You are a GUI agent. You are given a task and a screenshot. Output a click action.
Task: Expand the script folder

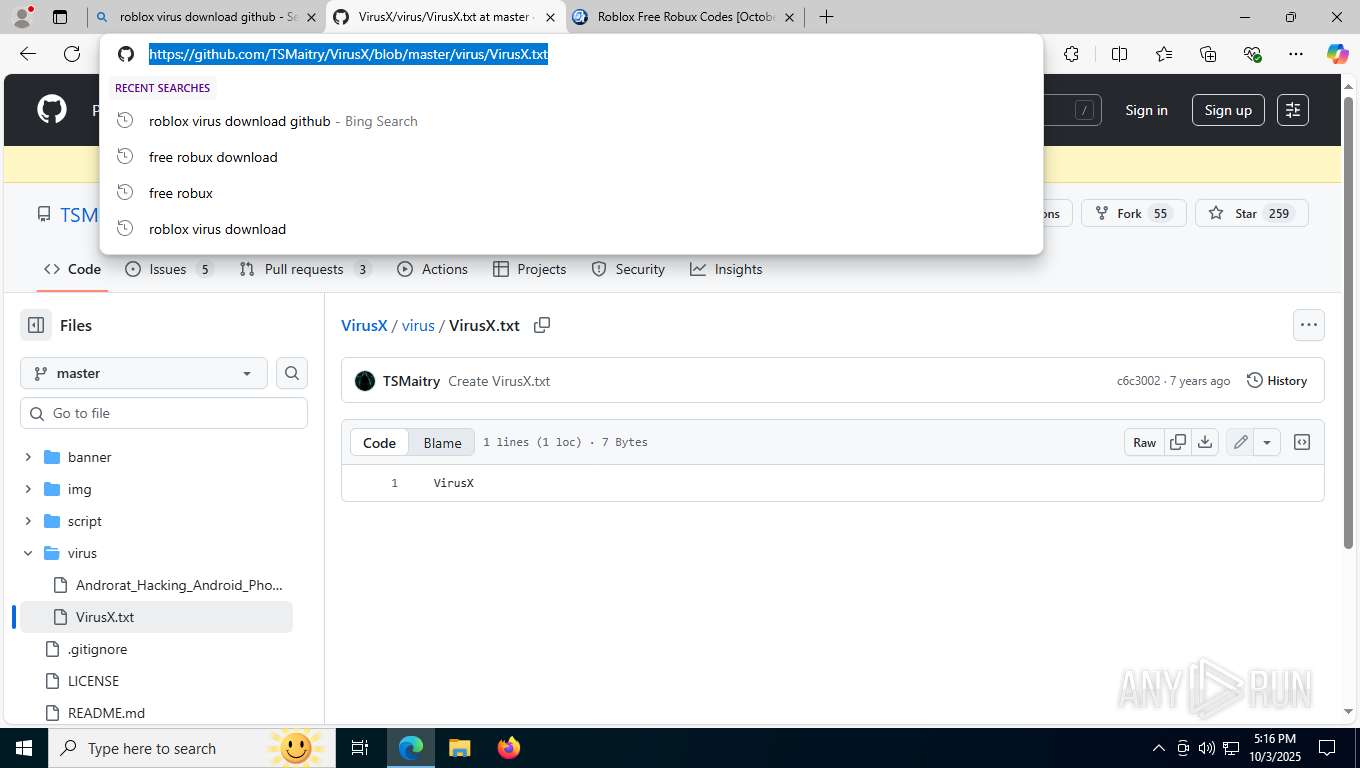pos(28,521)
